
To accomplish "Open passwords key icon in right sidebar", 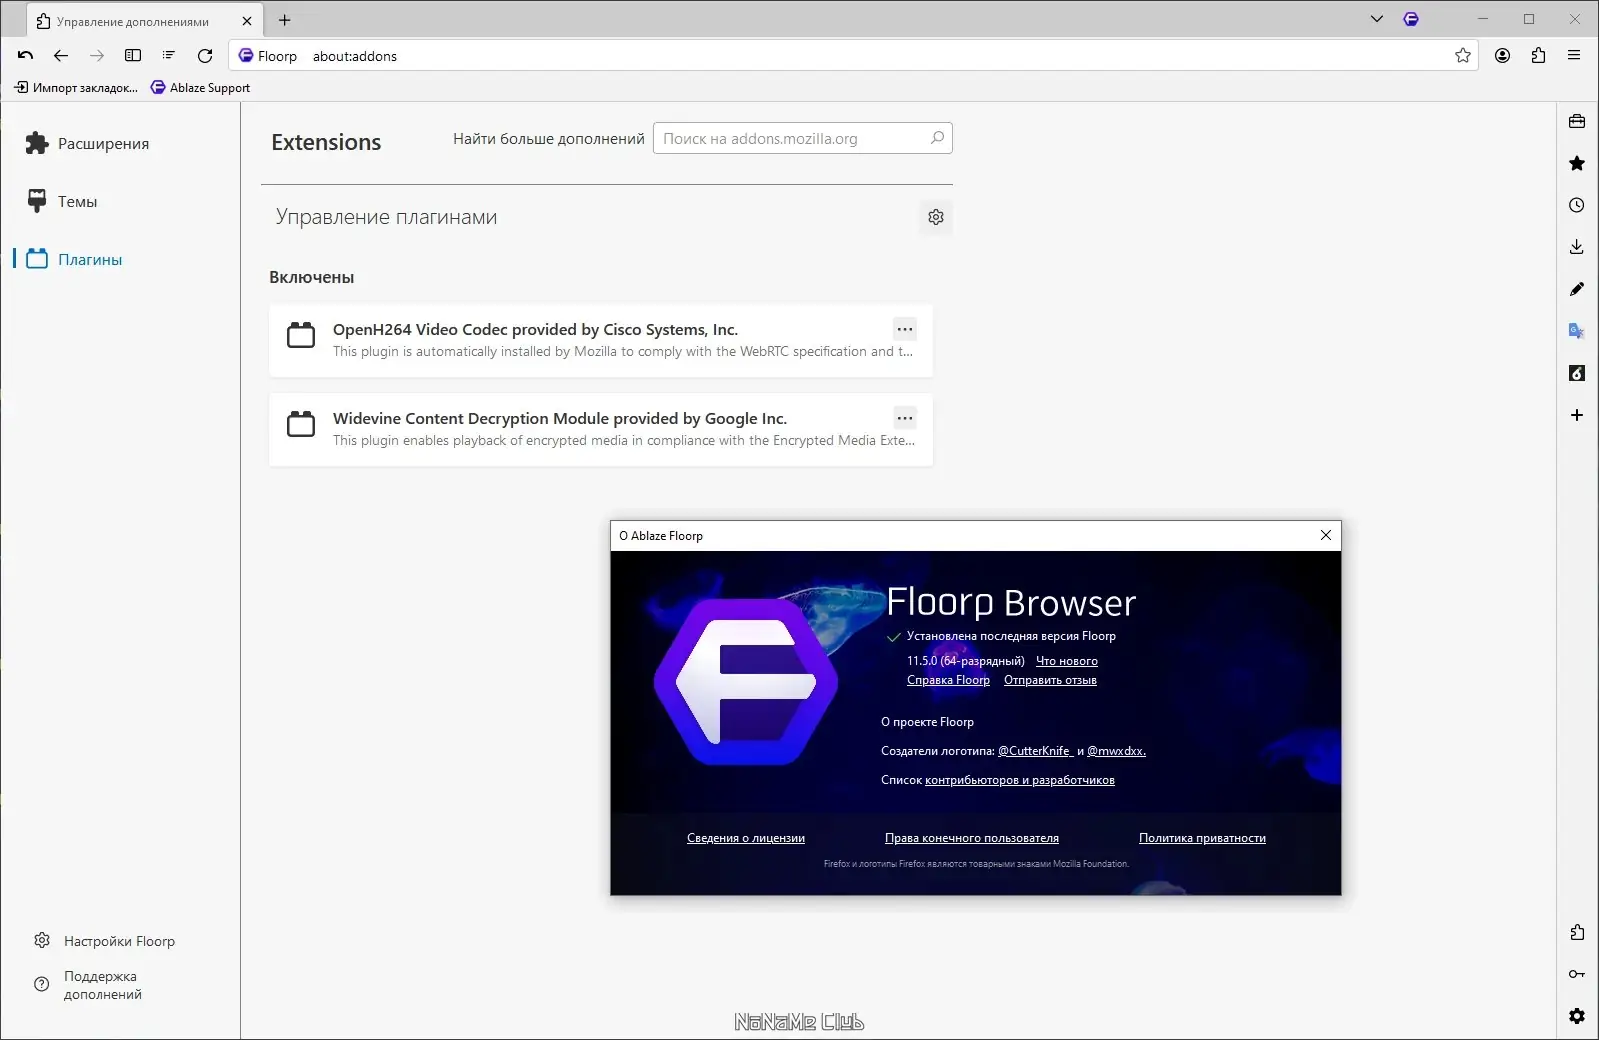I will click(1577, 974).
